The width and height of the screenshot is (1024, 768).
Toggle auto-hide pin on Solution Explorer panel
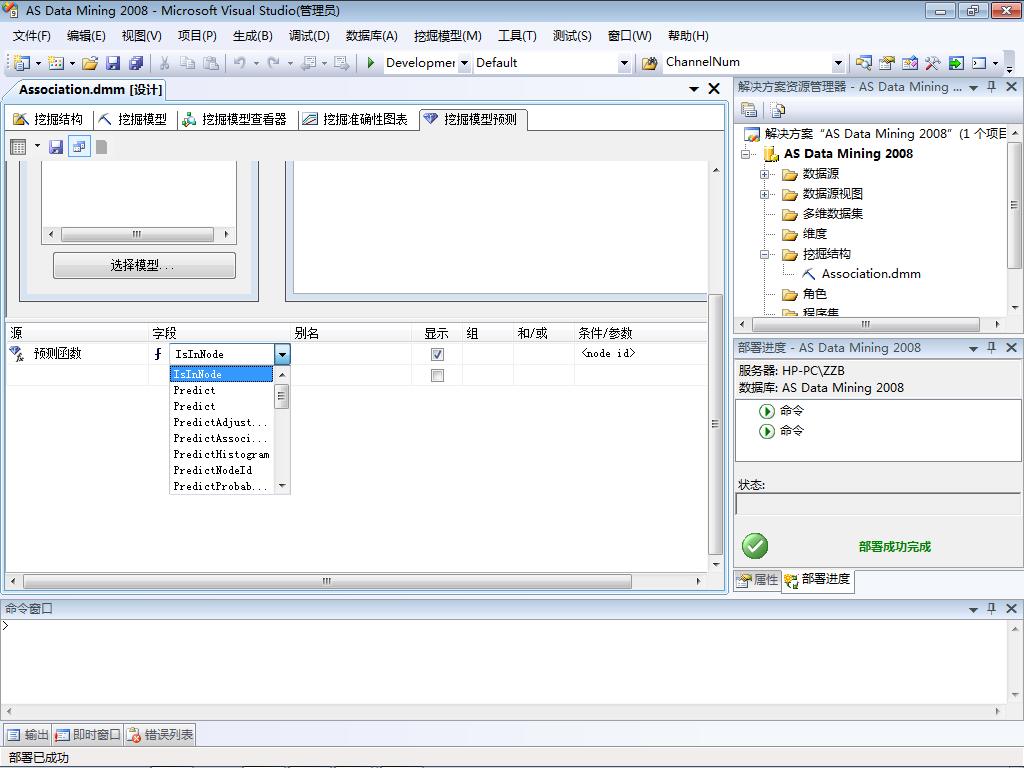[991, 87]
